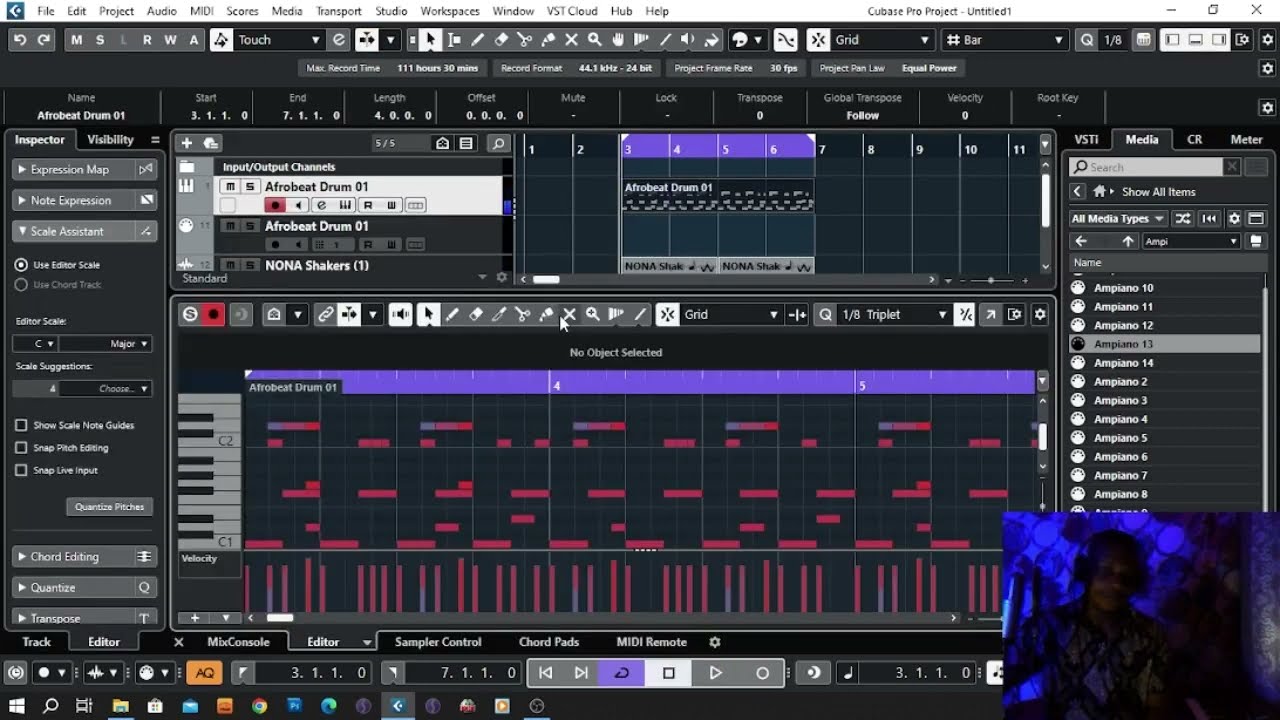Select the Draw pencil tool in the key editor
Screen dimensions: 1280x720
tap(452, 314)
